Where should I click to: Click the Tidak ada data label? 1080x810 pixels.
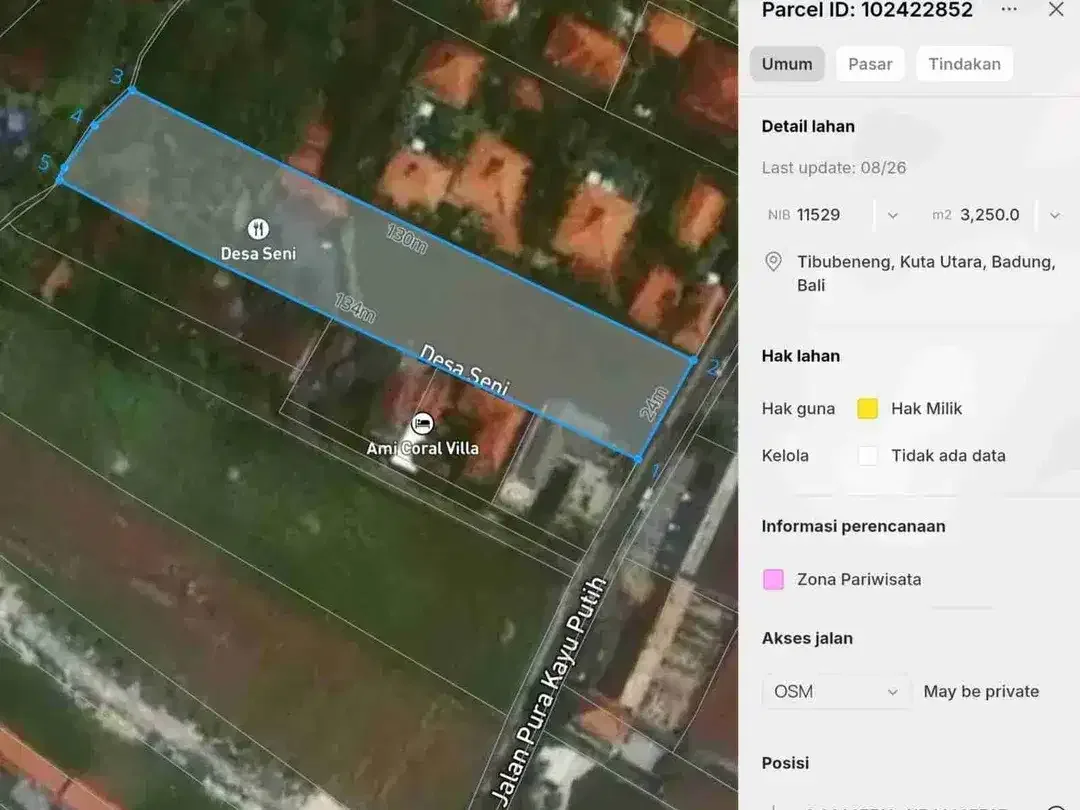(948, 455)
